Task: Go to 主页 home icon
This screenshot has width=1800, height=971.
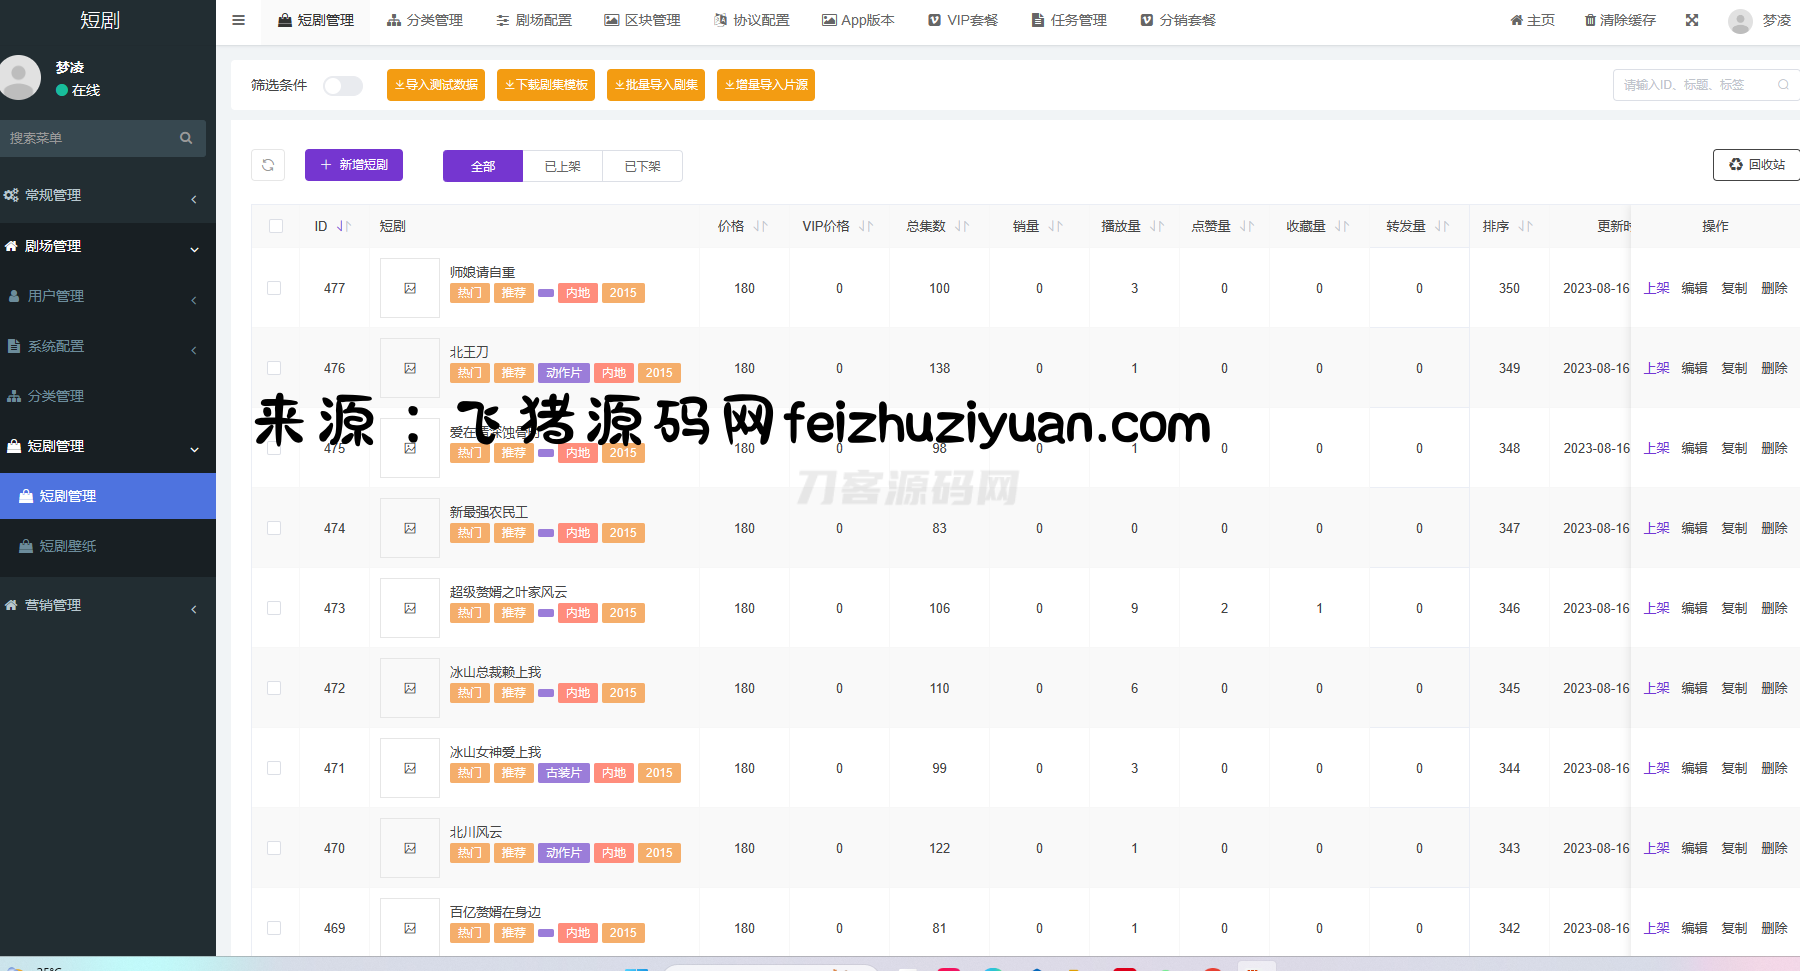Action: [x=1516, y=20]
